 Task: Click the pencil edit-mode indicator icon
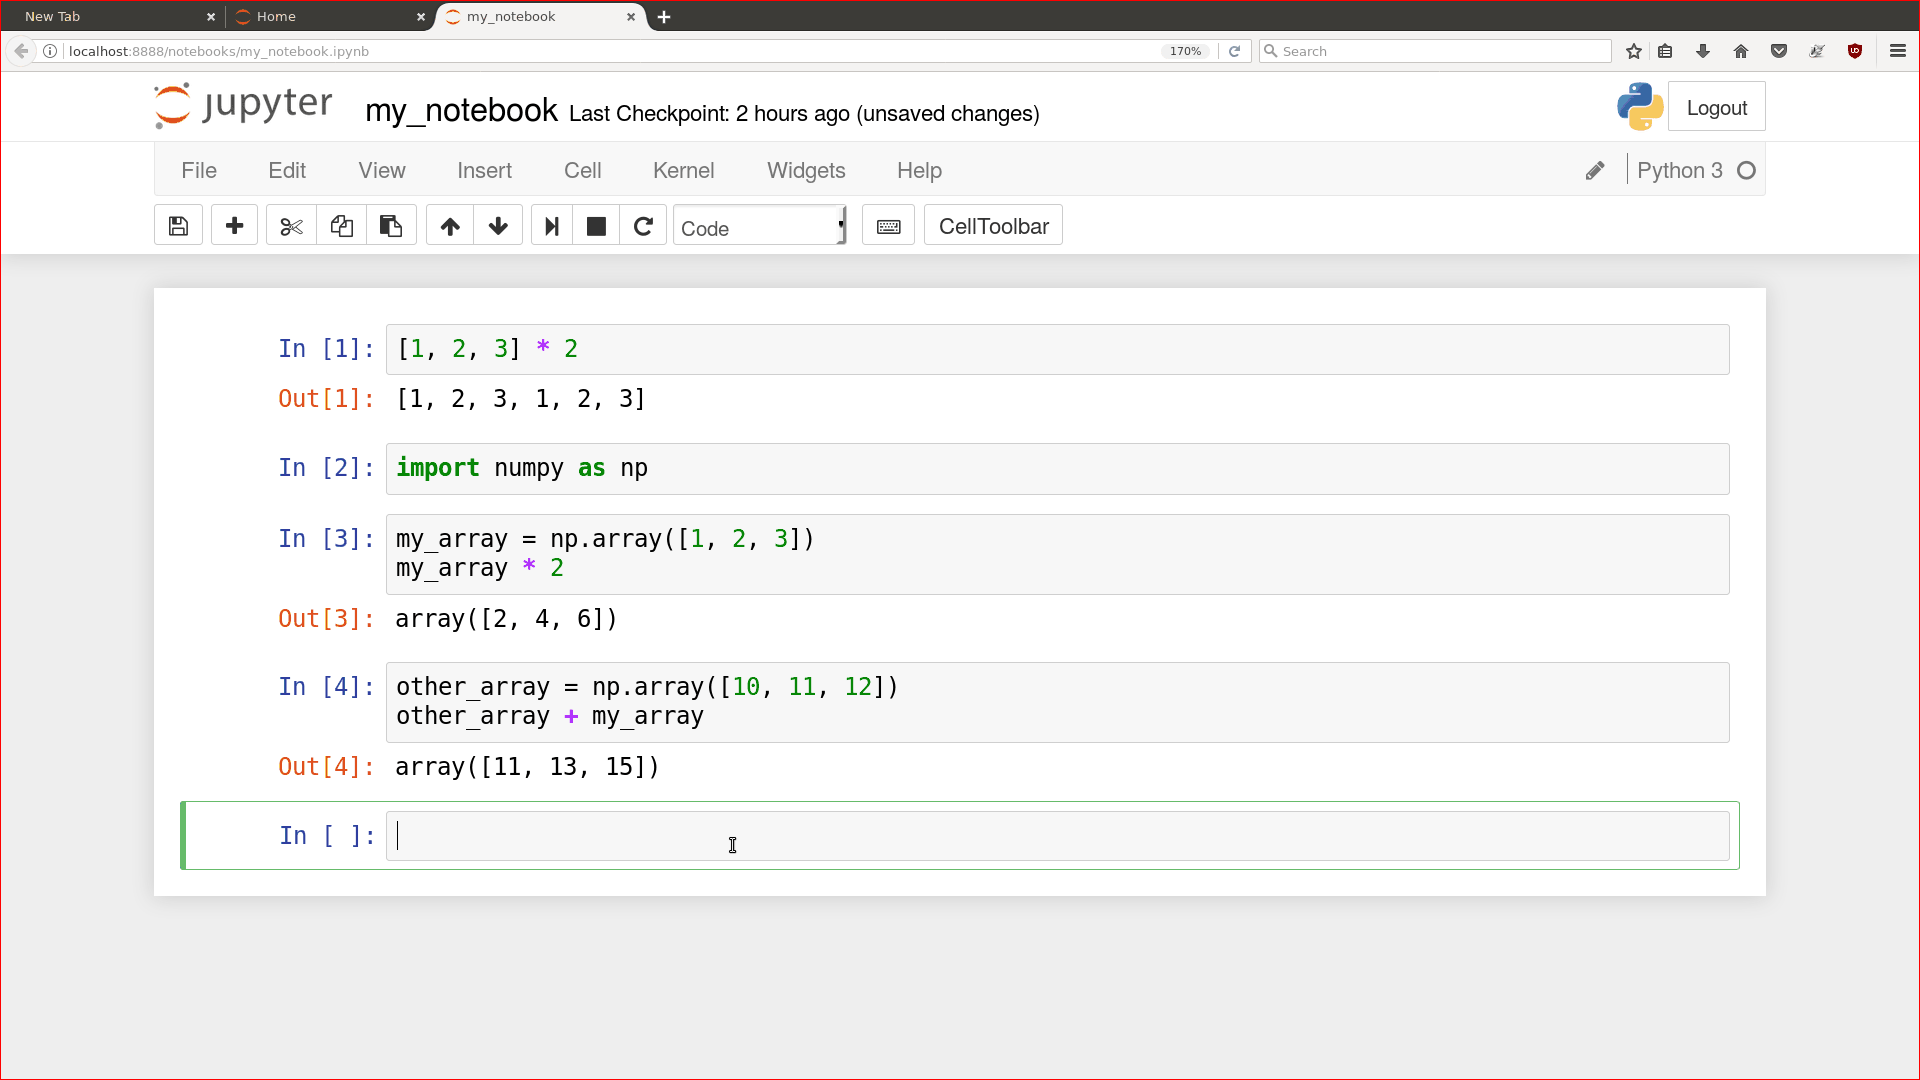pos(1595,171)
